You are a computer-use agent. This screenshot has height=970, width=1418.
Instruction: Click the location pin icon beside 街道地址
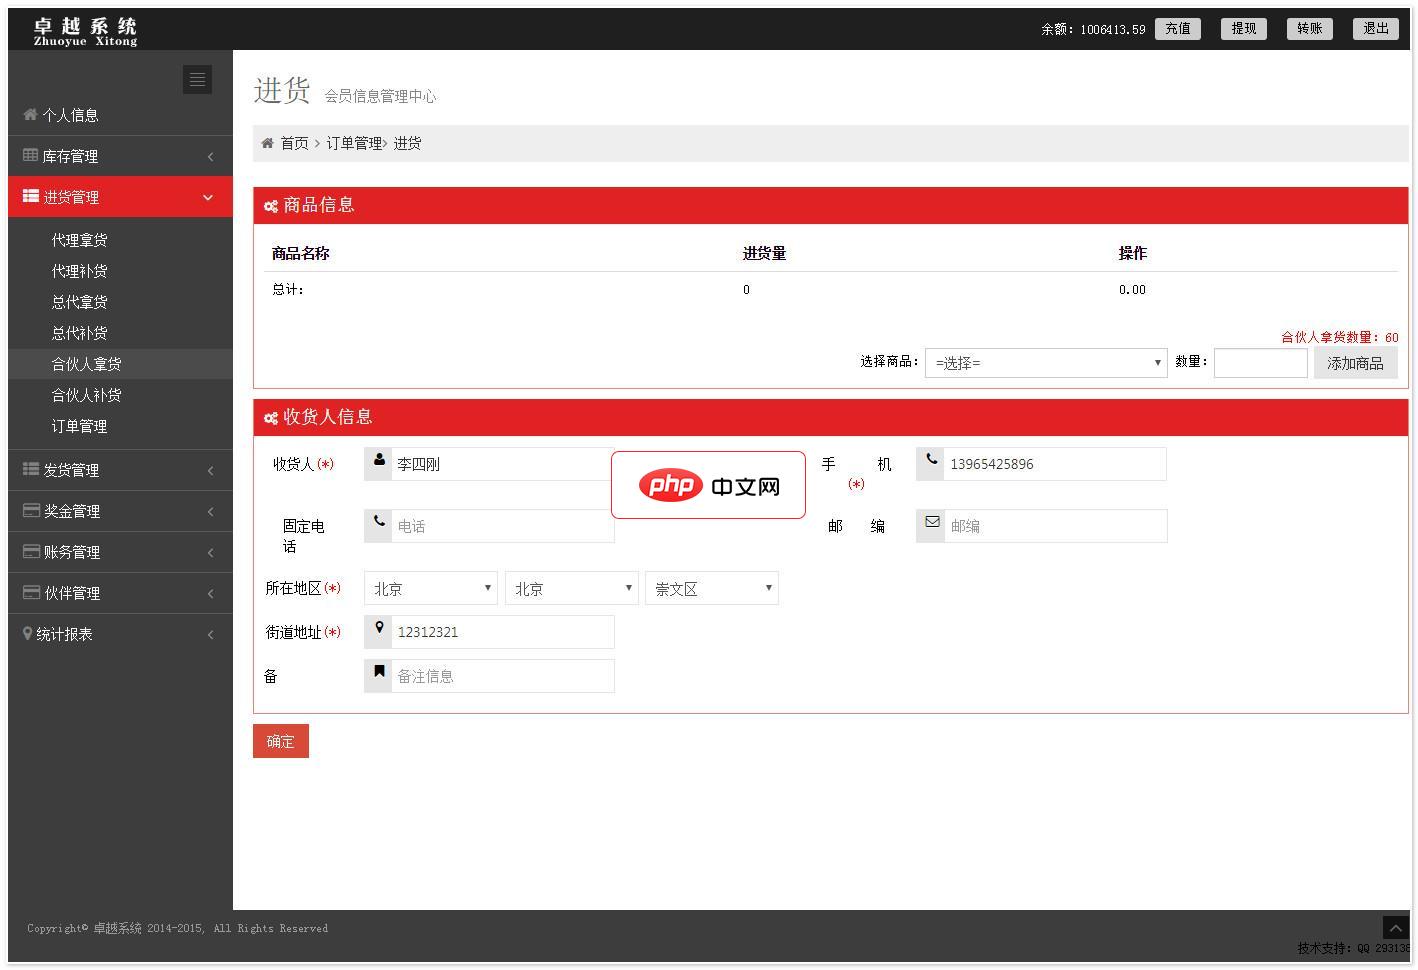tap(378, 628)
